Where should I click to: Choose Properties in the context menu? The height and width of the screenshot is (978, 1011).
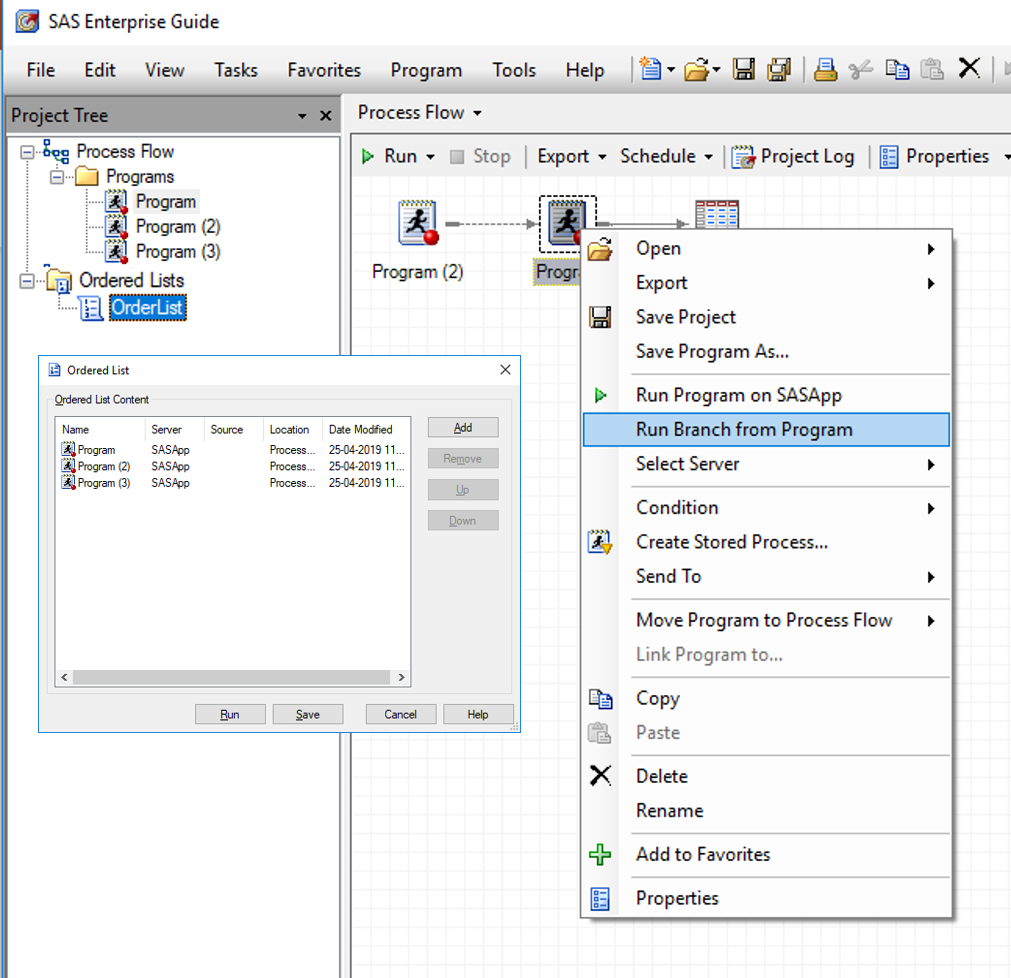click(766, 897)
